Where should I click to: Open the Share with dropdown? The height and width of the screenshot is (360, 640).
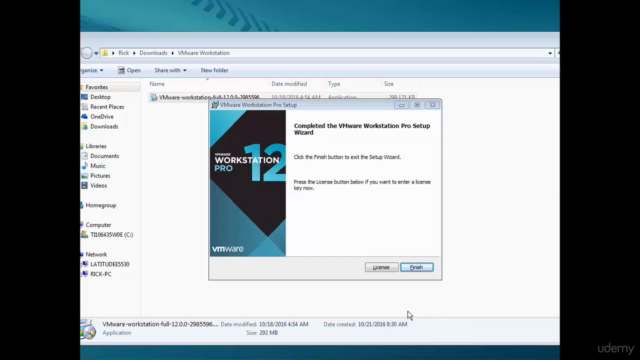(170, 70)
